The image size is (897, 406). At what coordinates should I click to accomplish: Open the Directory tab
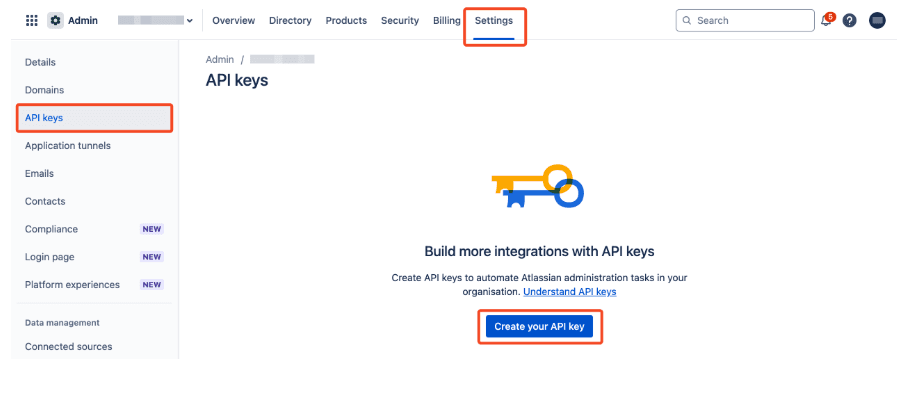[290, 21]
